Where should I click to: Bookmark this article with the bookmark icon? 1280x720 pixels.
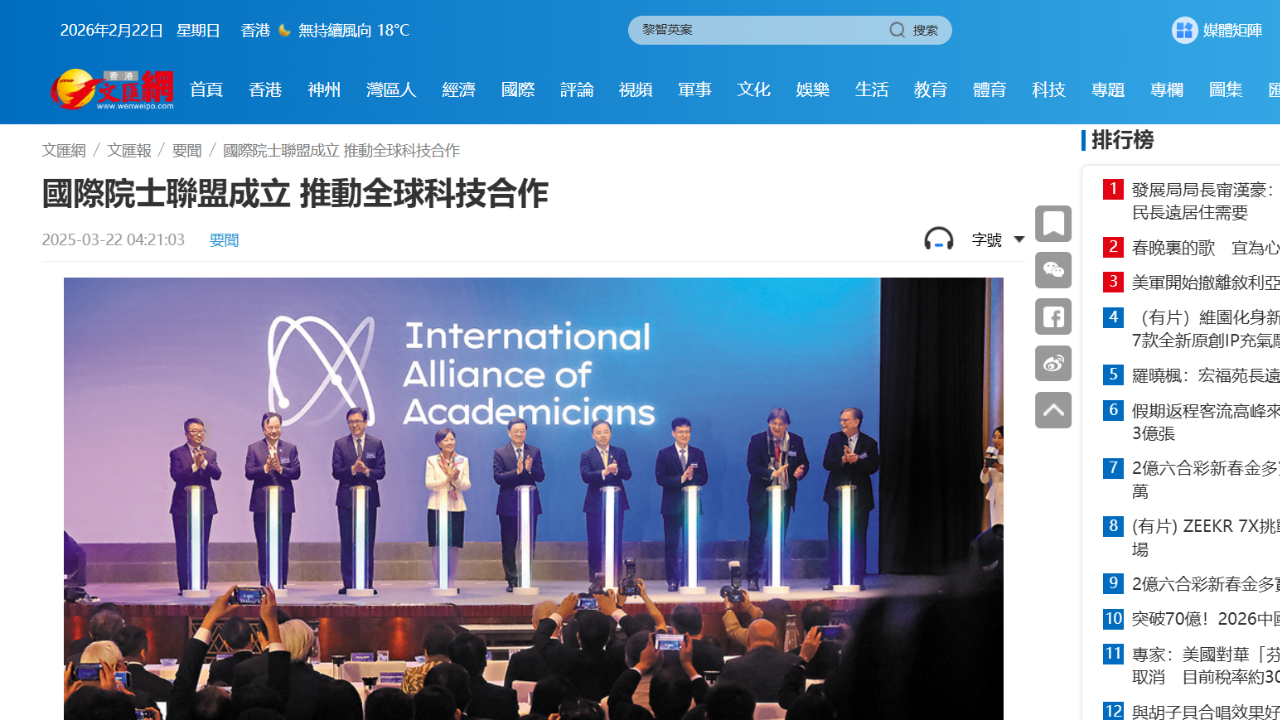(x=1053, y=224)
